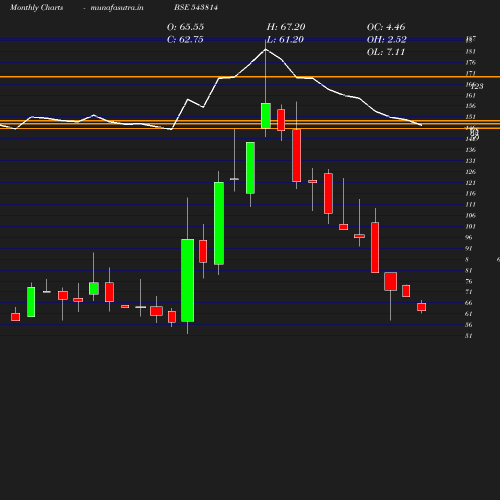Click the 156 price axis label
The image size is (500, 500).
click(x=471, y=106)
